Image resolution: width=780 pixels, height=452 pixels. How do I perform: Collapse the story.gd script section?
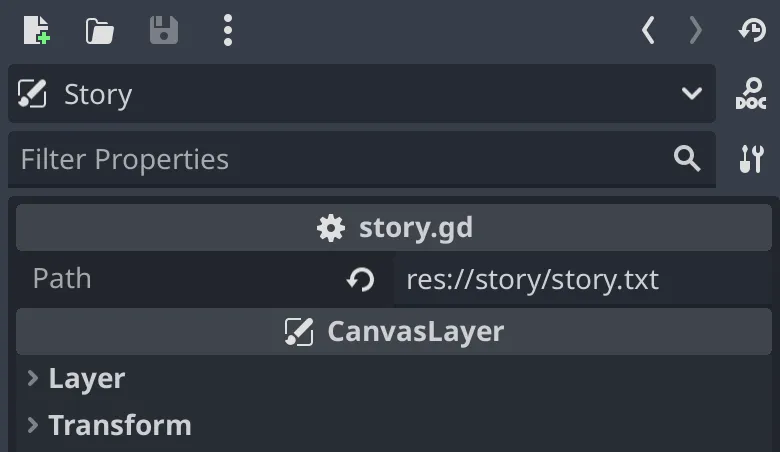(394, 228)
